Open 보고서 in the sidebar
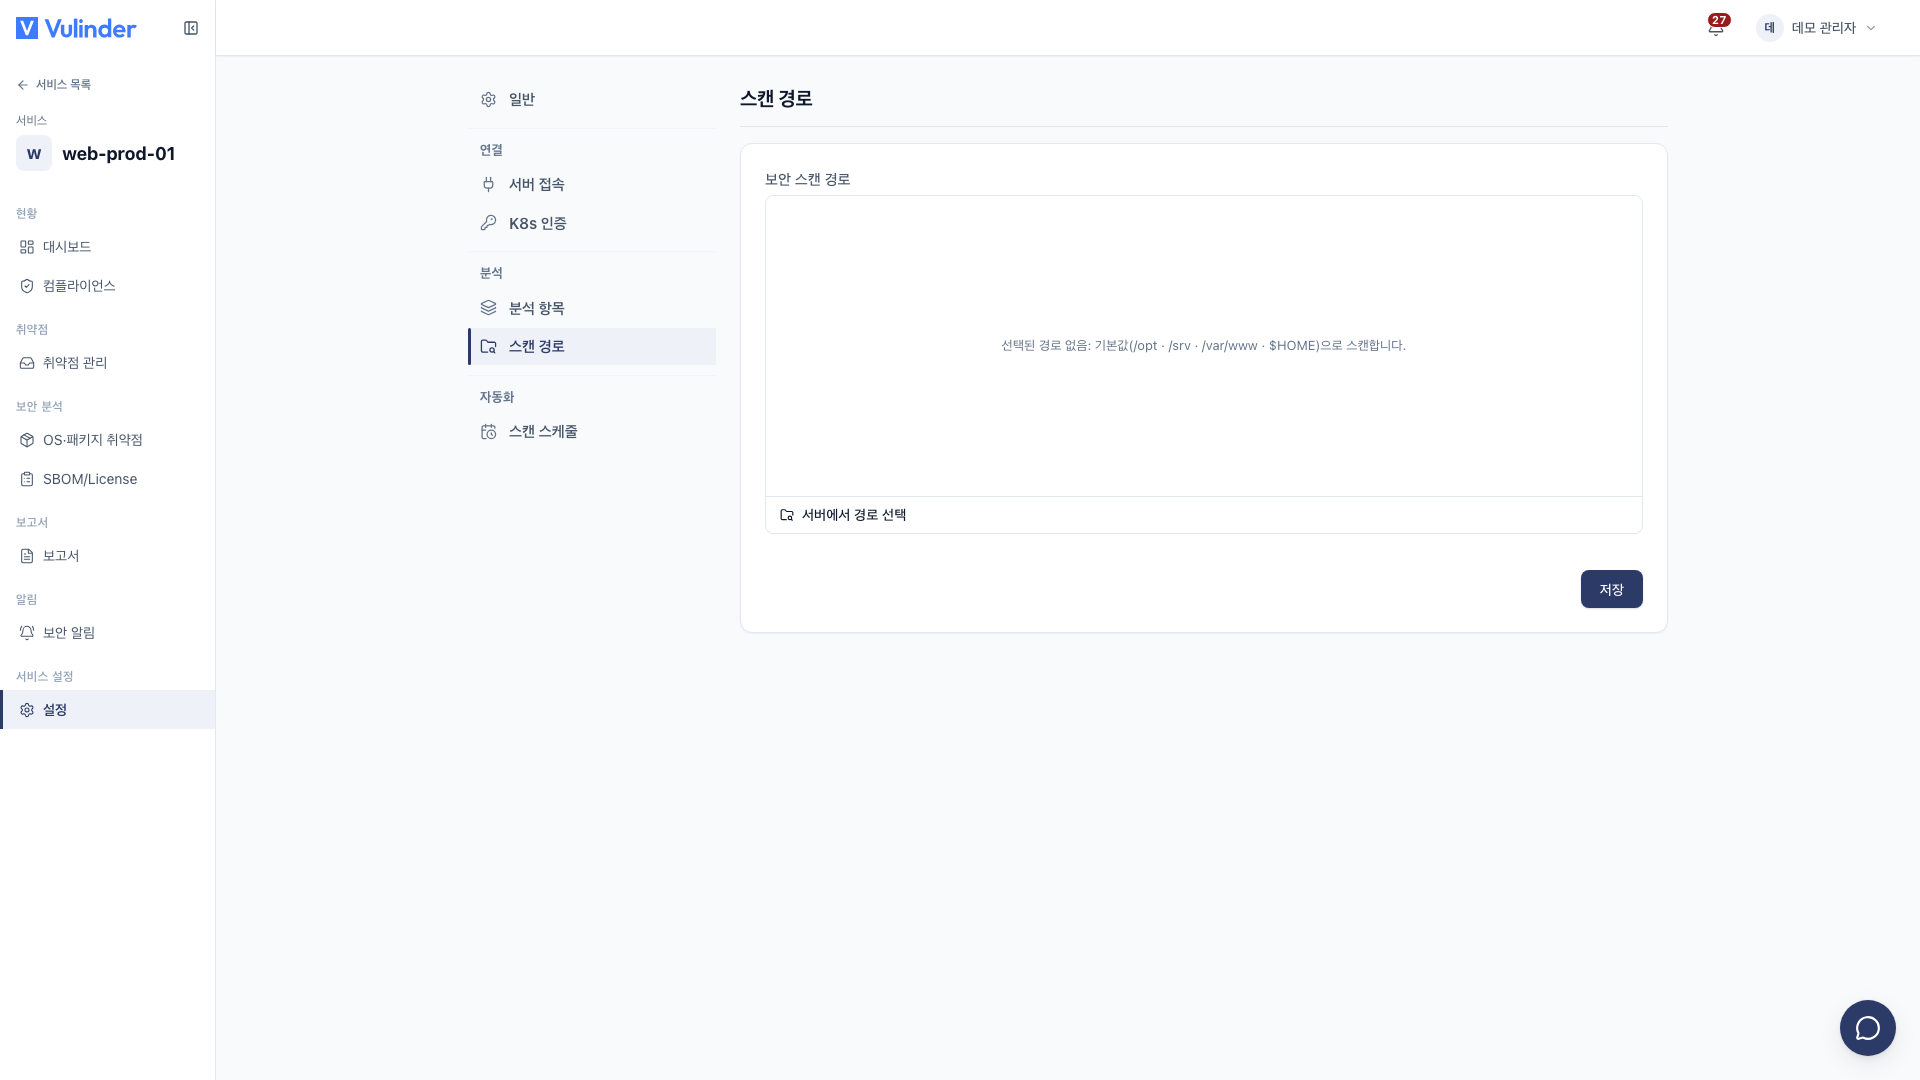Image resolution: width=1920 pixels, height=1080 pixels. pyautogui.click(x=108, y=556)
